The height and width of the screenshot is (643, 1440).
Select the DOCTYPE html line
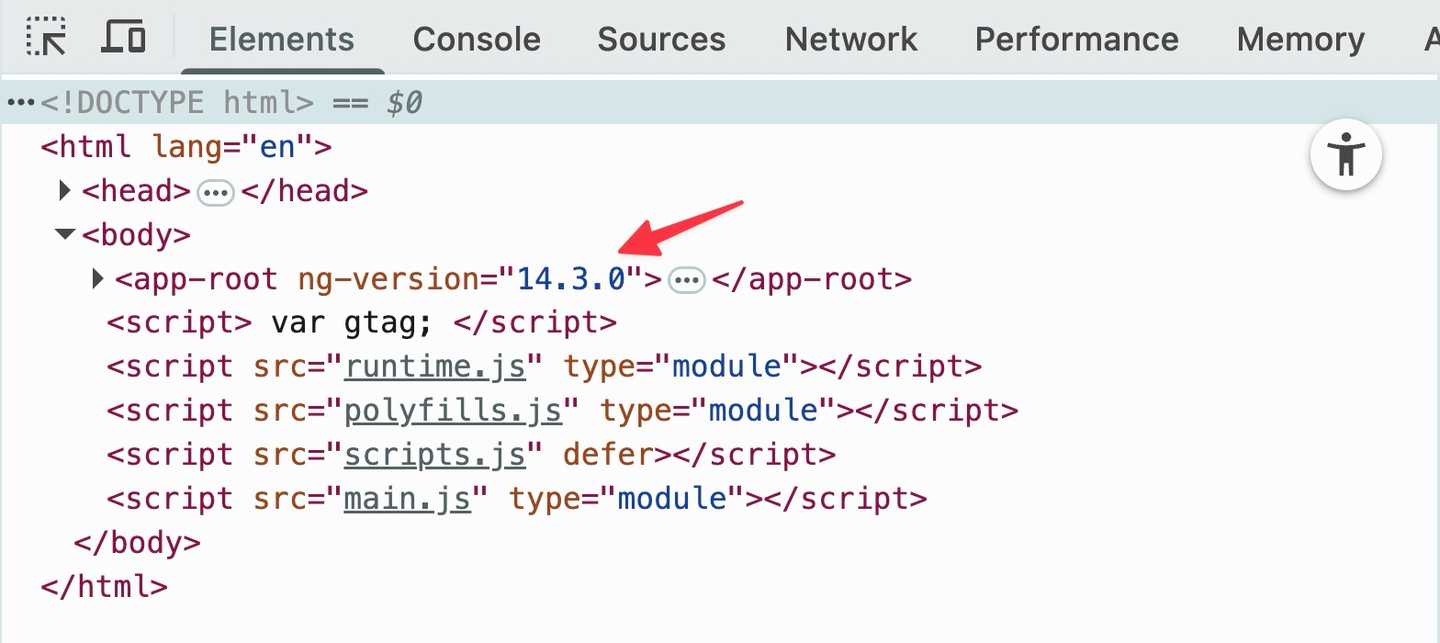(720, 102)
